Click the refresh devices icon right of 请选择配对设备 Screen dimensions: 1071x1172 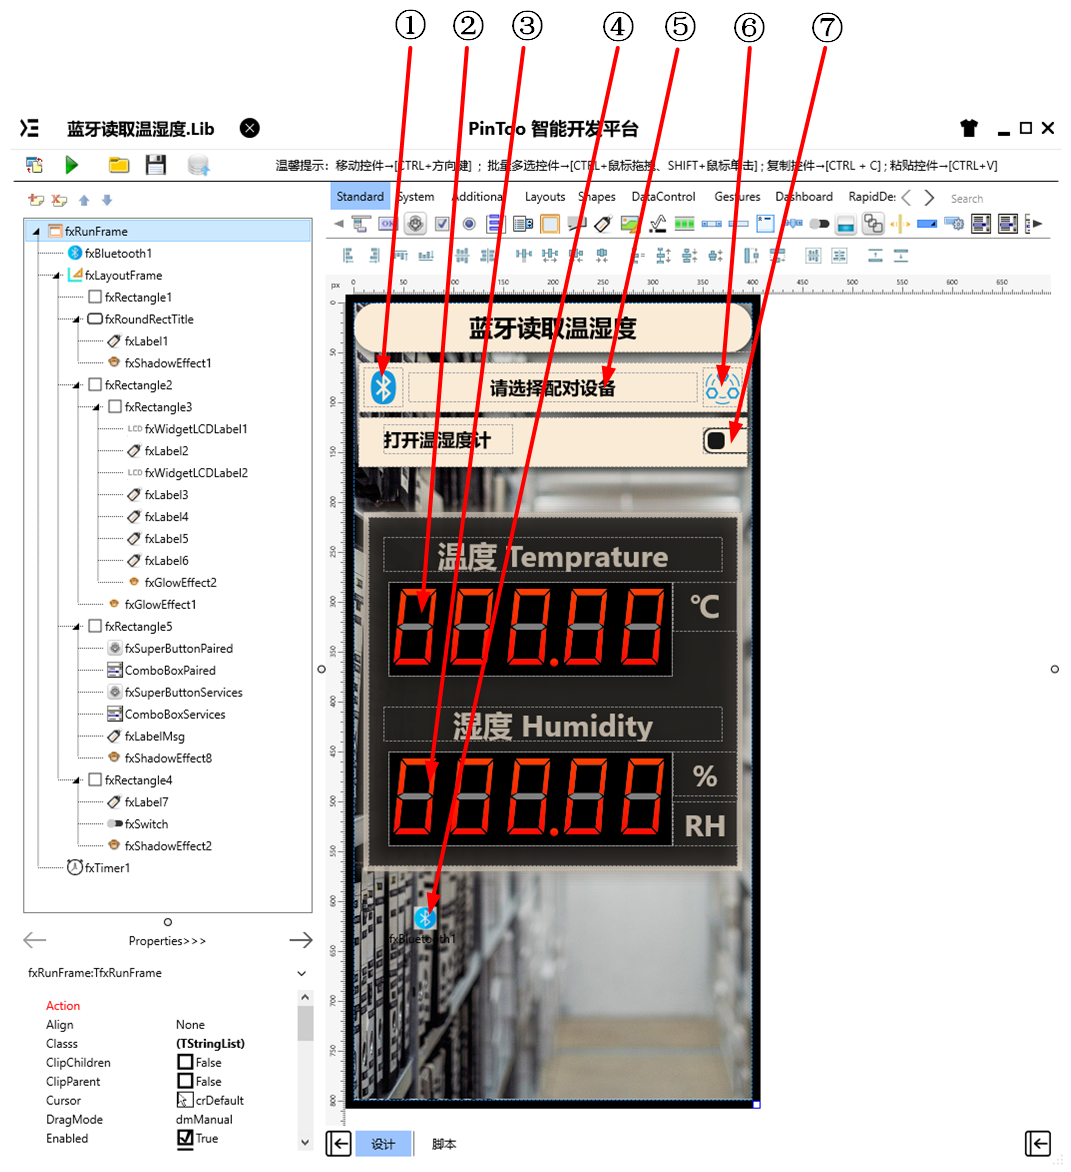click(722, 387)
